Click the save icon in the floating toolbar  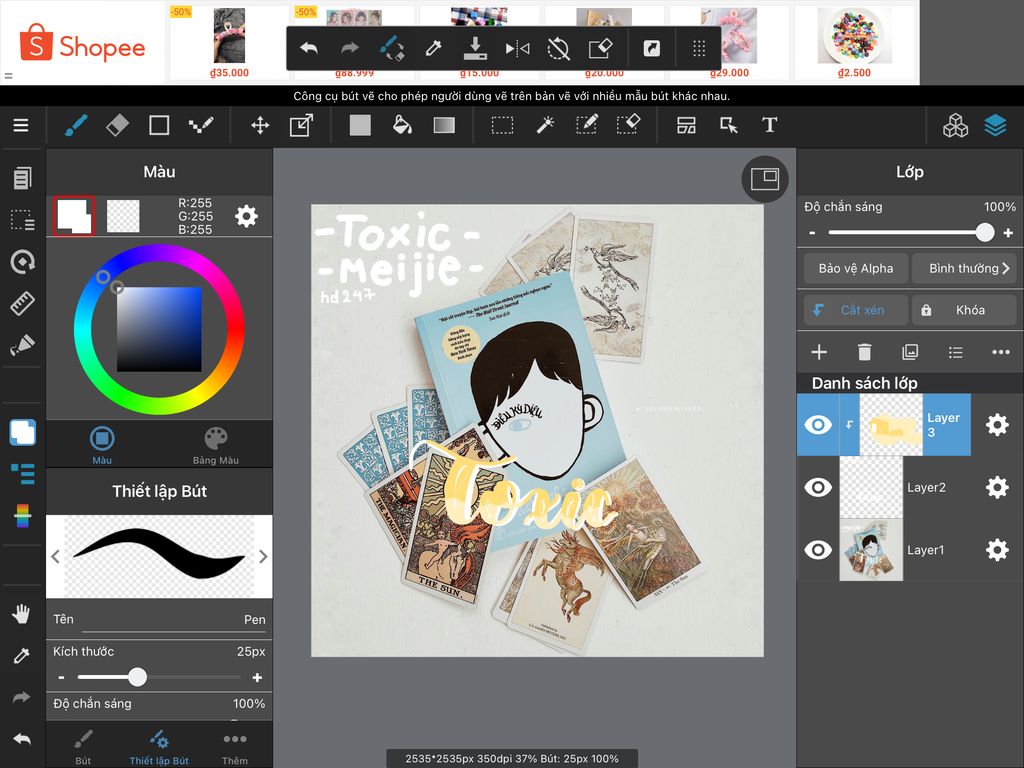[x=475, y=48]
